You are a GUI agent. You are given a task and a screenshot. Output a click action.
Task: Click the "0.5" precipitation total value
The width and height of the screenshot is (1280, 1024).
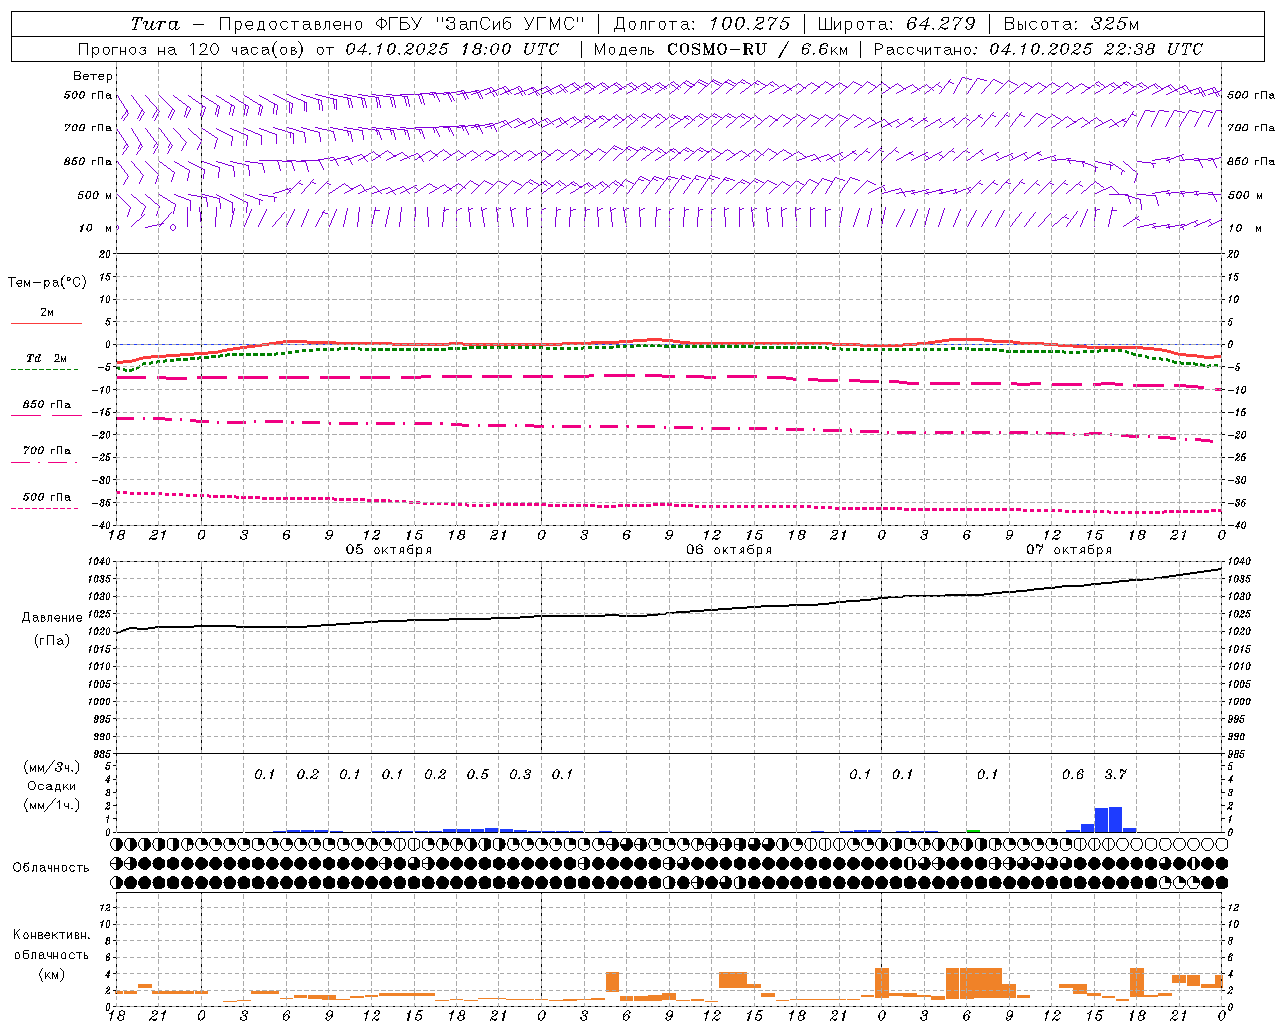point(478,775)
